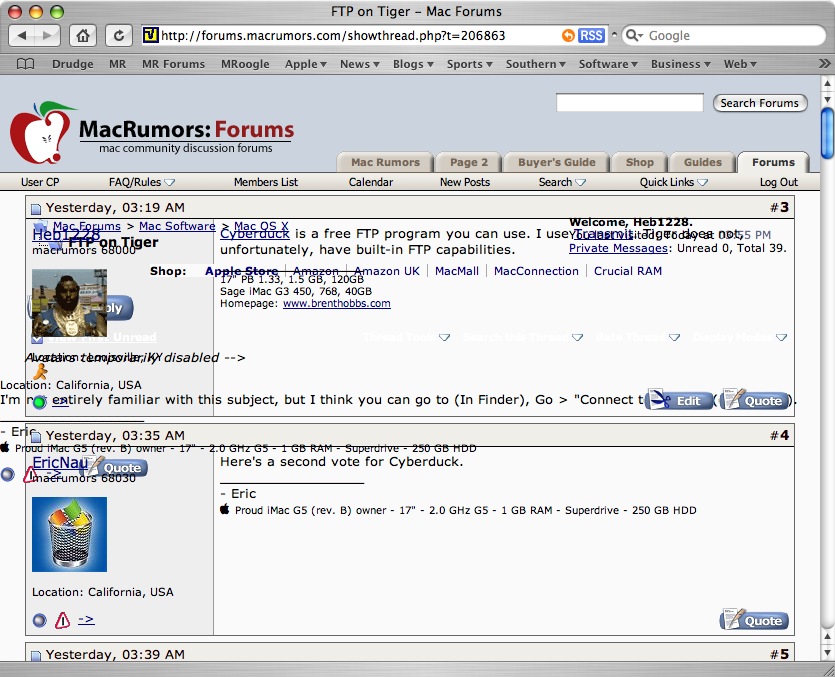The width and height of the screenshot is (835, 677).
Task: View New Posts
Action: tap(464, 182)
